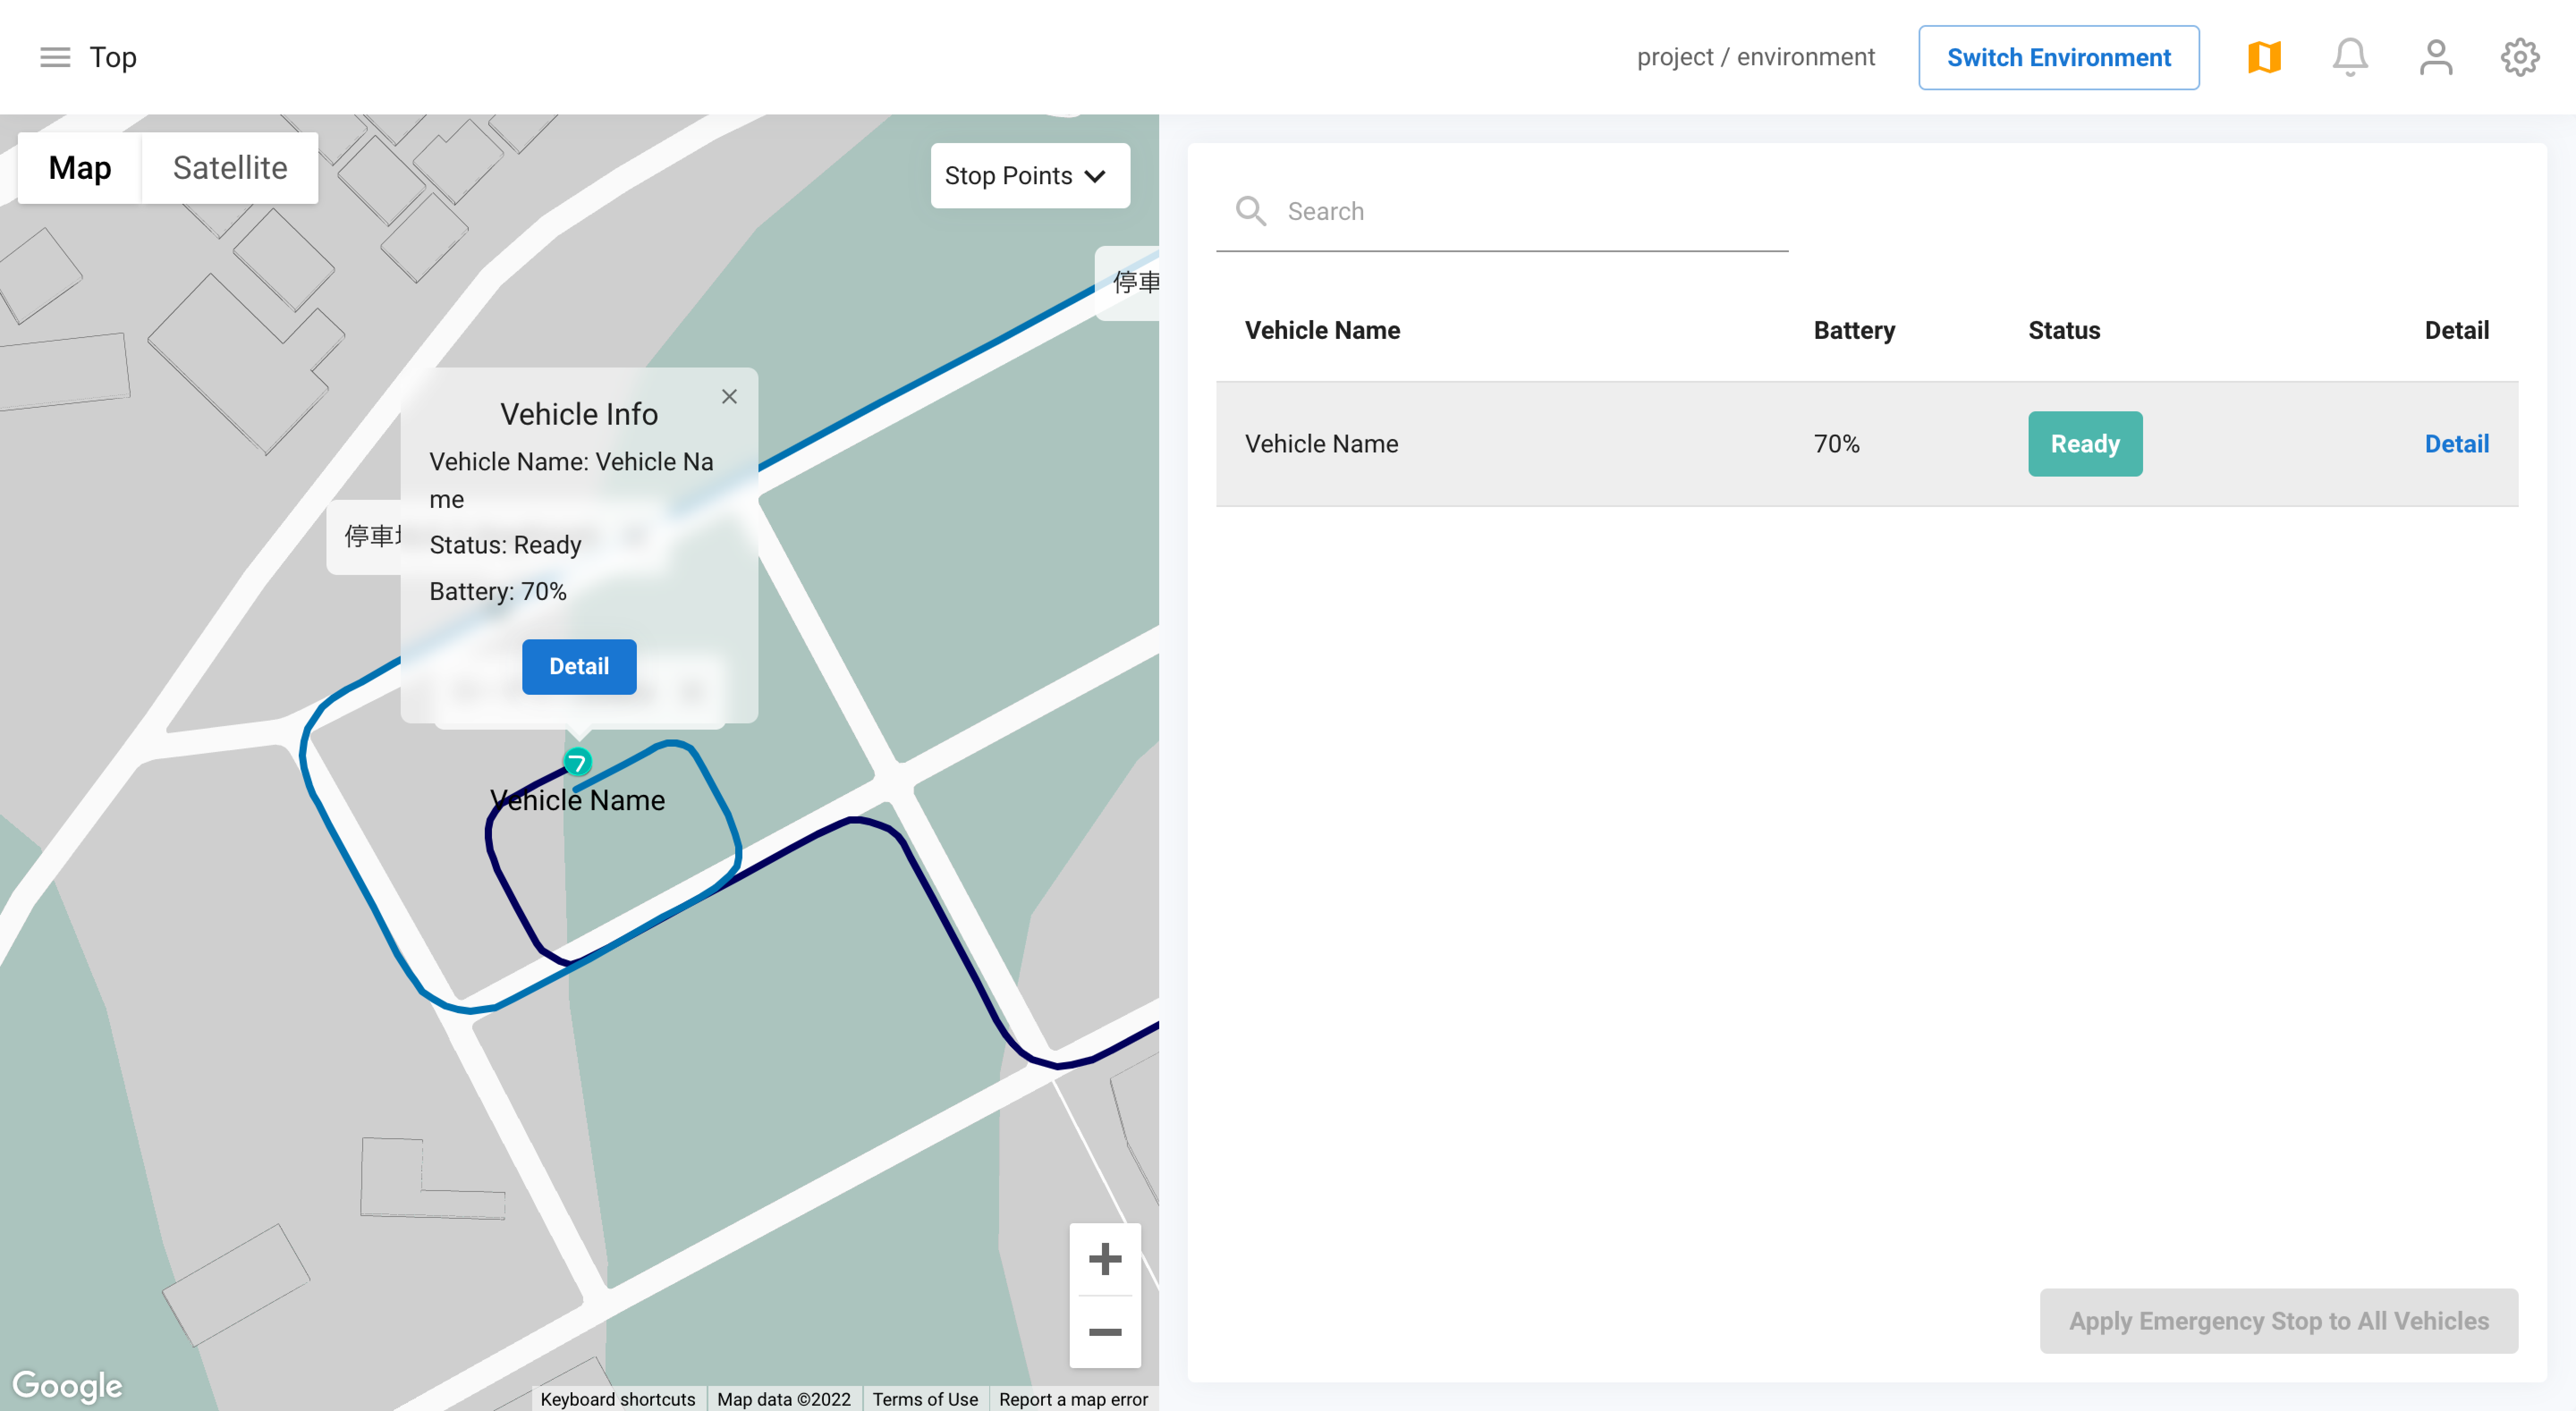The width and height of the screenshot is (2576, 1411).
Task: Select Map view mode
Action: point(79,168)
